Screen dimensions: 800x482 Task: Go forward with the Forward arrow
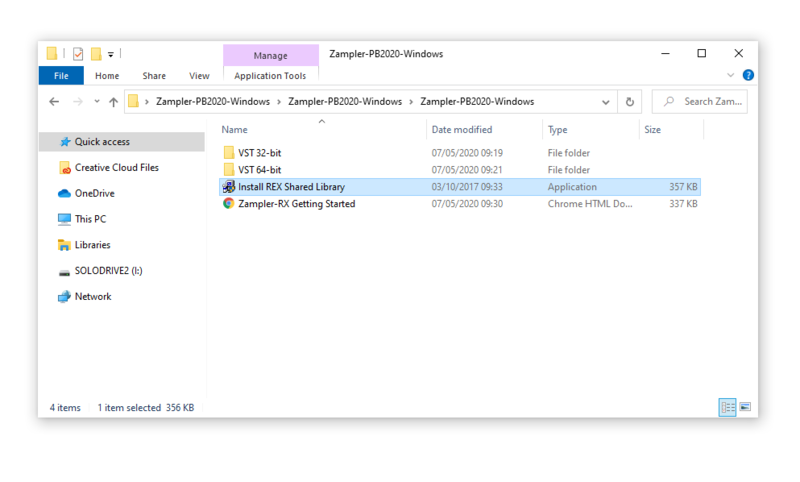coord(78,102)
